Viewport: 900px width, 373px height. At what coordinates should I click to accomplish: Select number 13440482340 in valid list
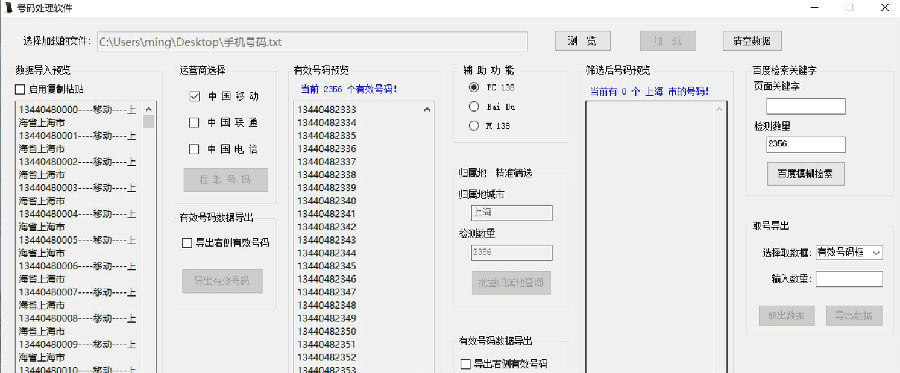tap(327, 200)
